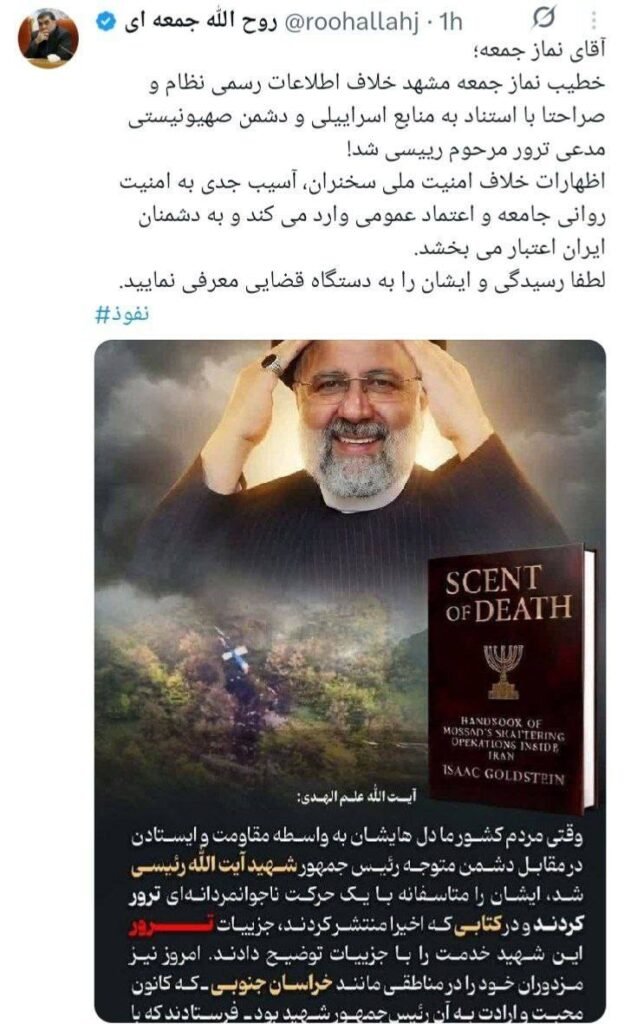
Task: Click the Isaac Goldstein author name on book
Action: point(503,773)
